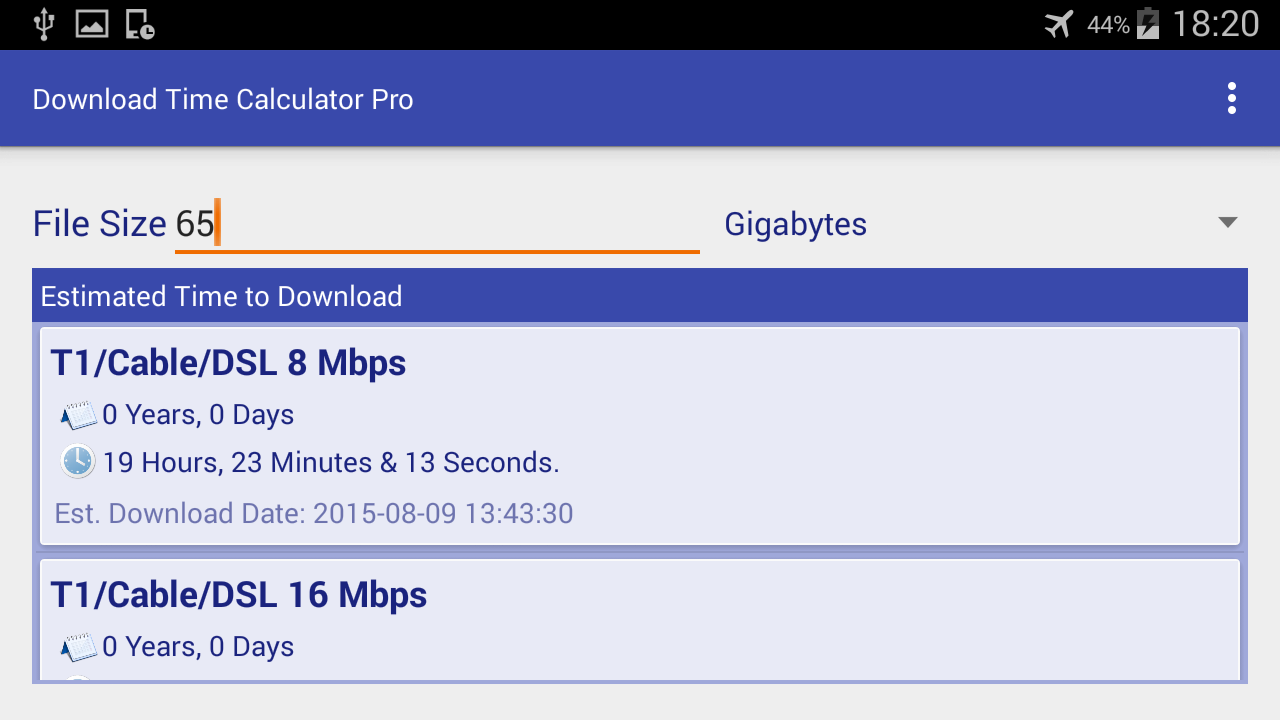This screenshot has width=1280, height=720.
Task: Tap the Estimated Time to Download header
Action: click(x=640, y=296)
